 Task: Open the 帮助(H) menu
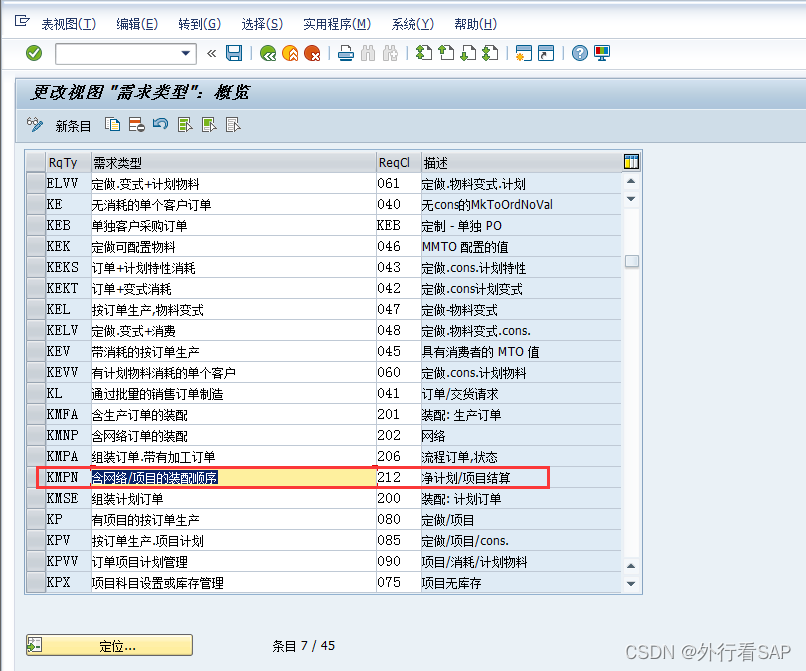475,24
